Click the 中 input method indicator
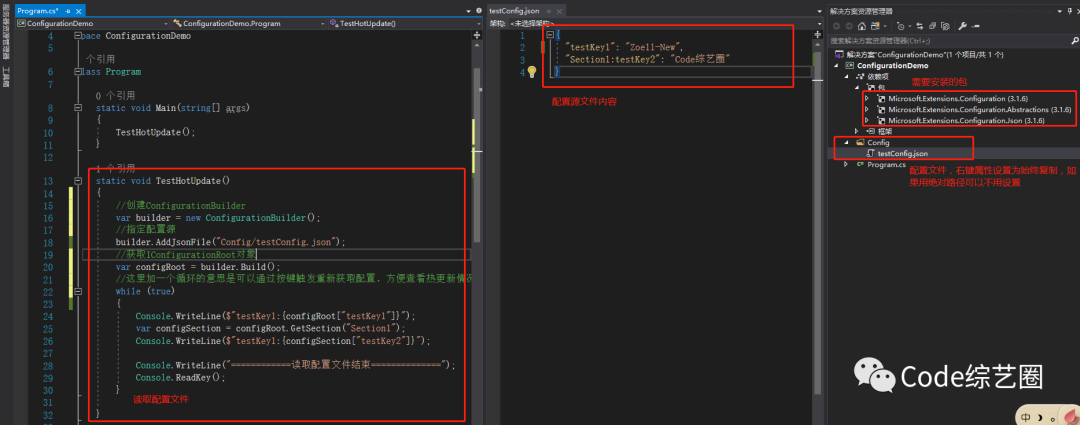Screen dimensions: 1080x425 coord(1026,417)
